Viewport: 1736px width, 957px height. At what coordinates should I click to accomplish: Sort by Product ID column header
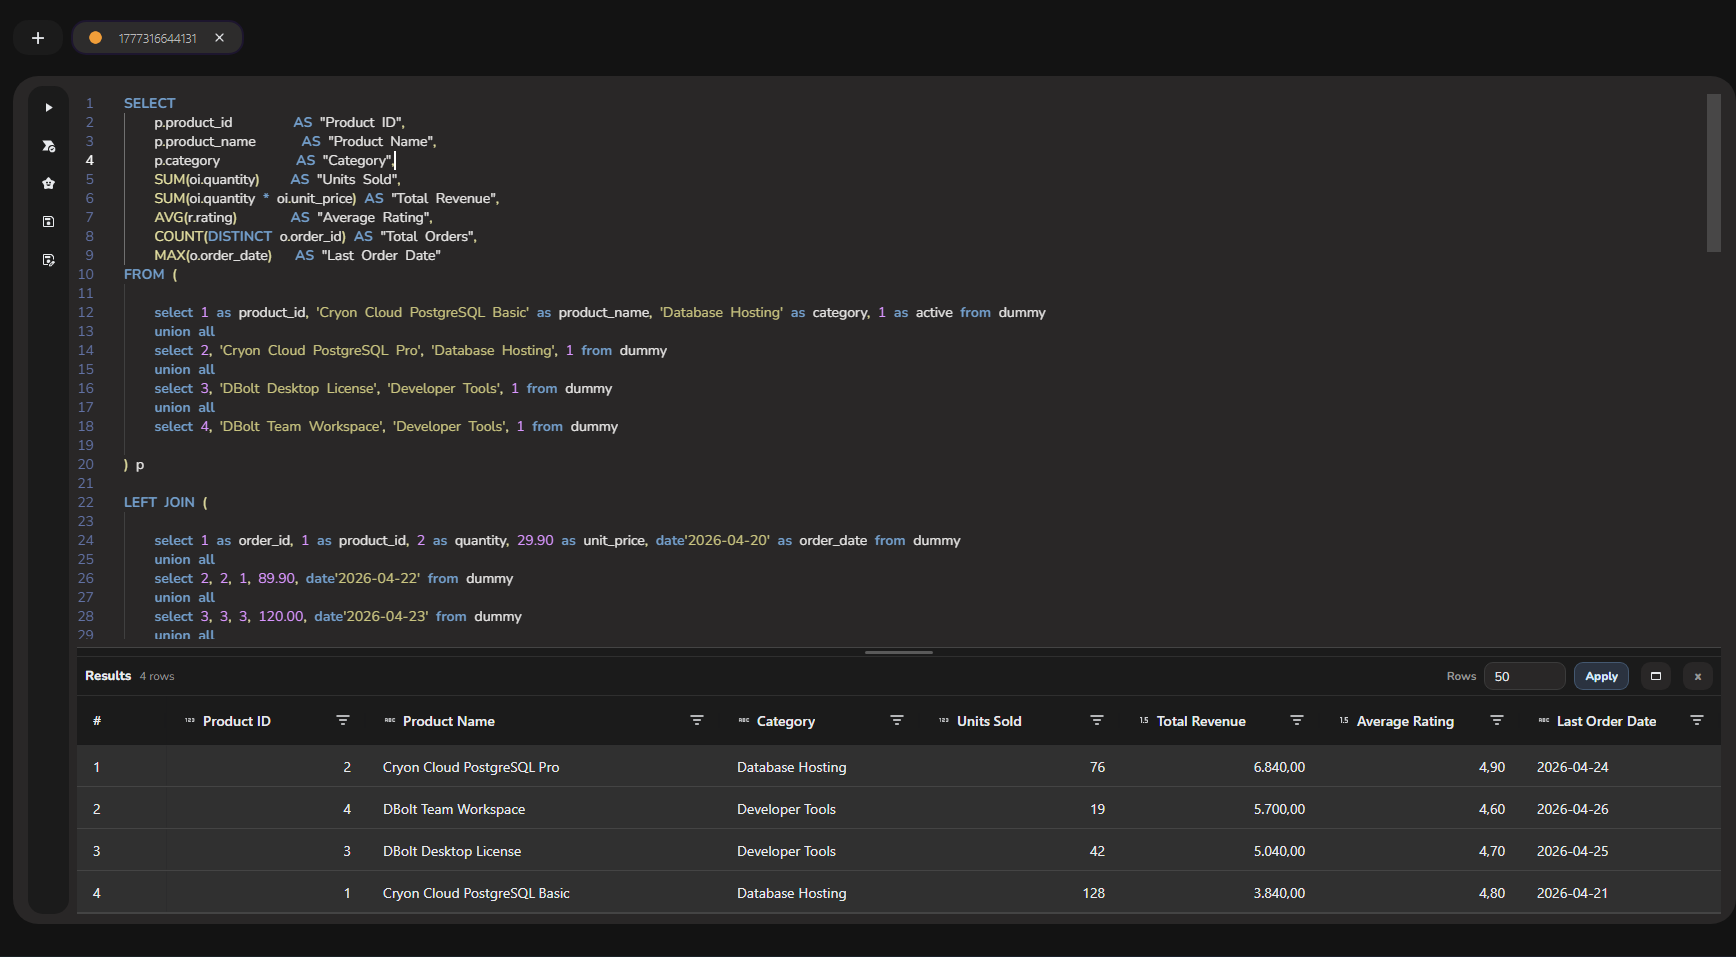pyautogui.click(x=237, y=721)
